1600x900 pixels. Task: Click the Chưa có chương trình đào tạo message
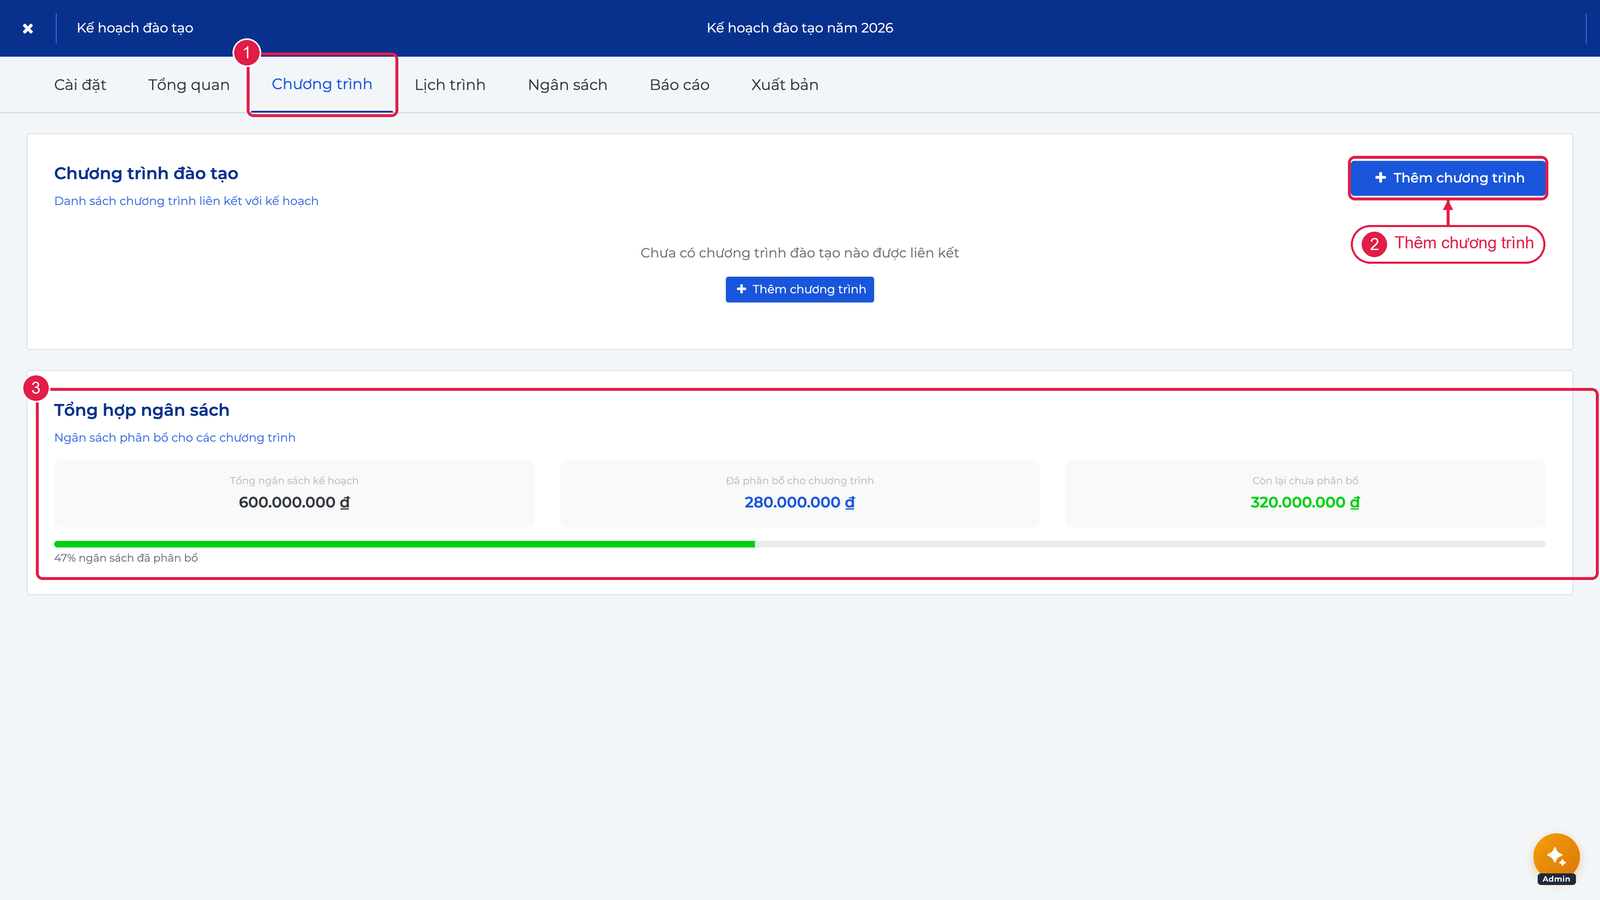800,253
